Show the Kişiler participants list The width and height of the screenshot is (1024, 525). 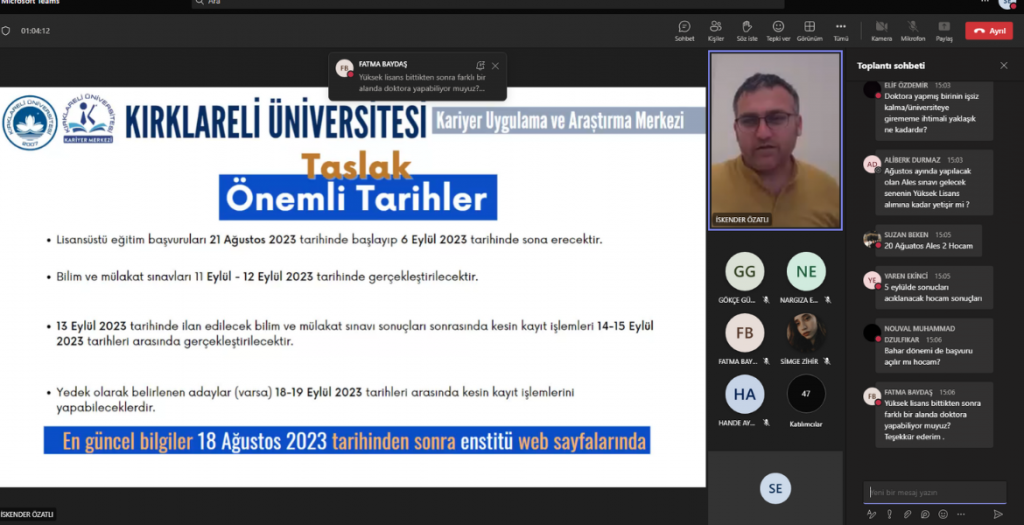point(716,31)
